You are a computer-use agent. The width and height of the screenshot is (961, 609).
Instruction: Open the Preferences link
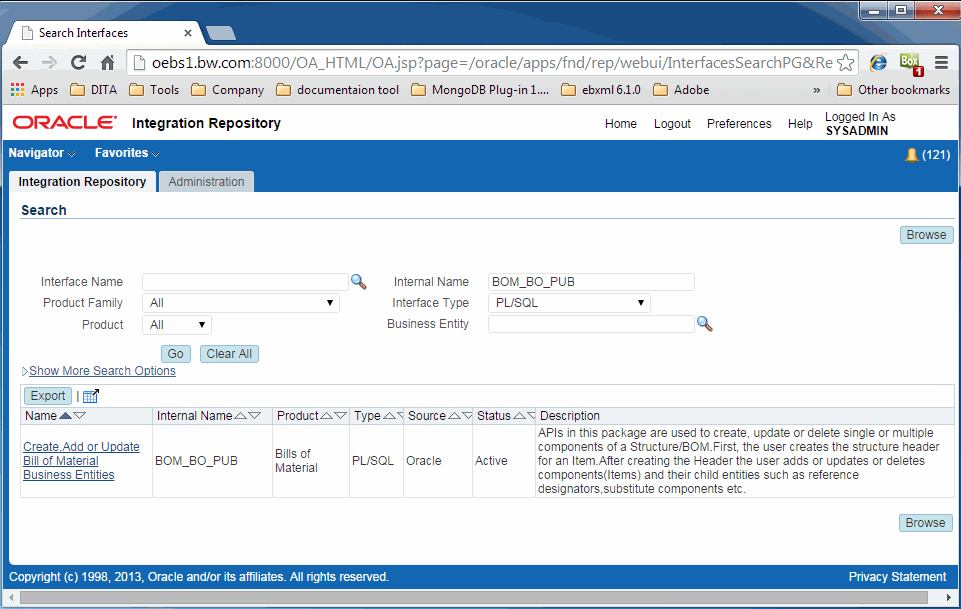tap(739, 124)
